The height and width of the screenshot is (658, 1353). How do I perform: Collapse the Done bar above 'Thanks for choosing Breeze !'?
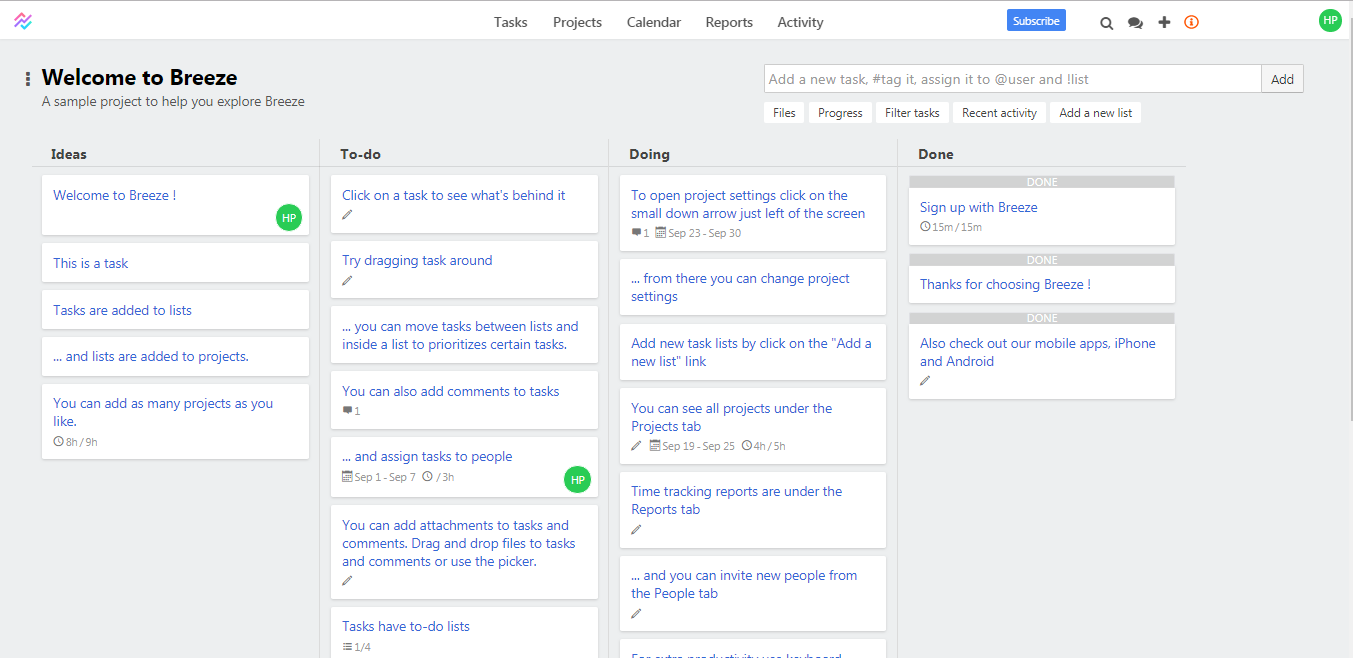1041,259
